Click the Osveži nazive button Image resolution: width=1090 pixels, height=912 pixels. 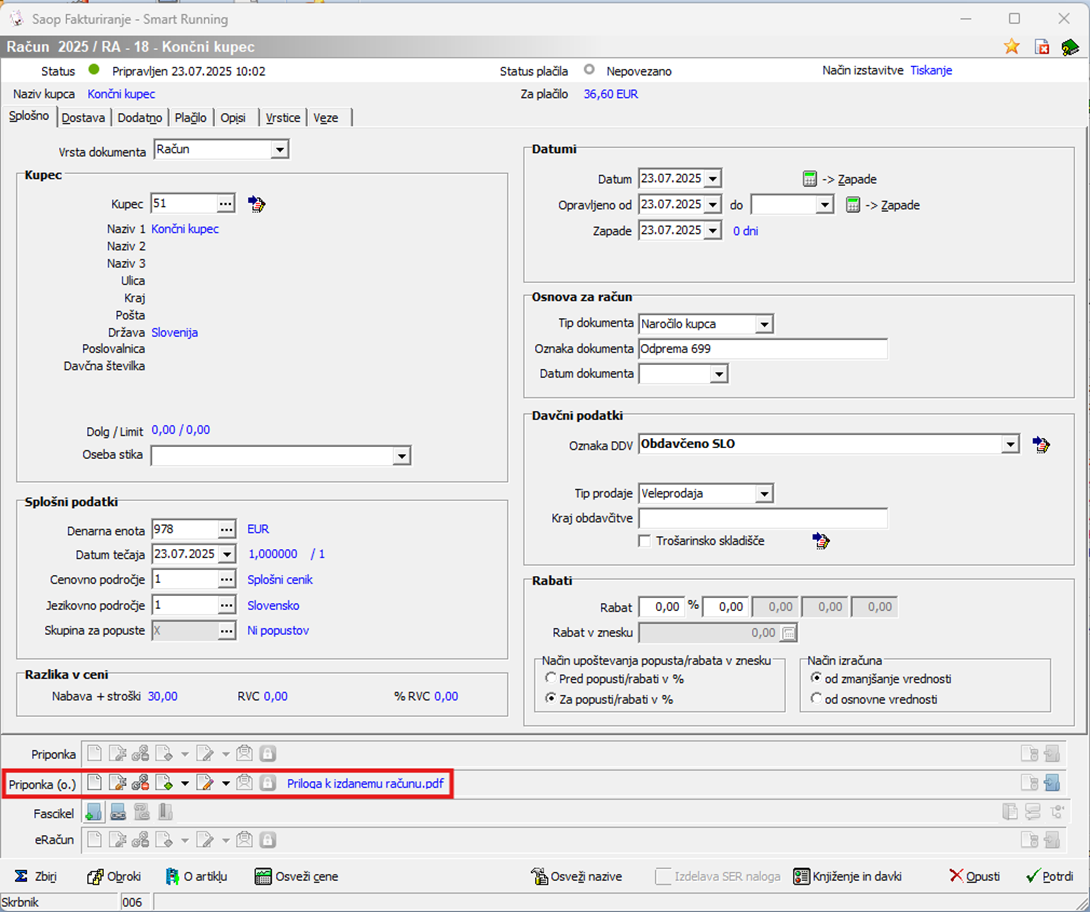click(x=576, y=876)
